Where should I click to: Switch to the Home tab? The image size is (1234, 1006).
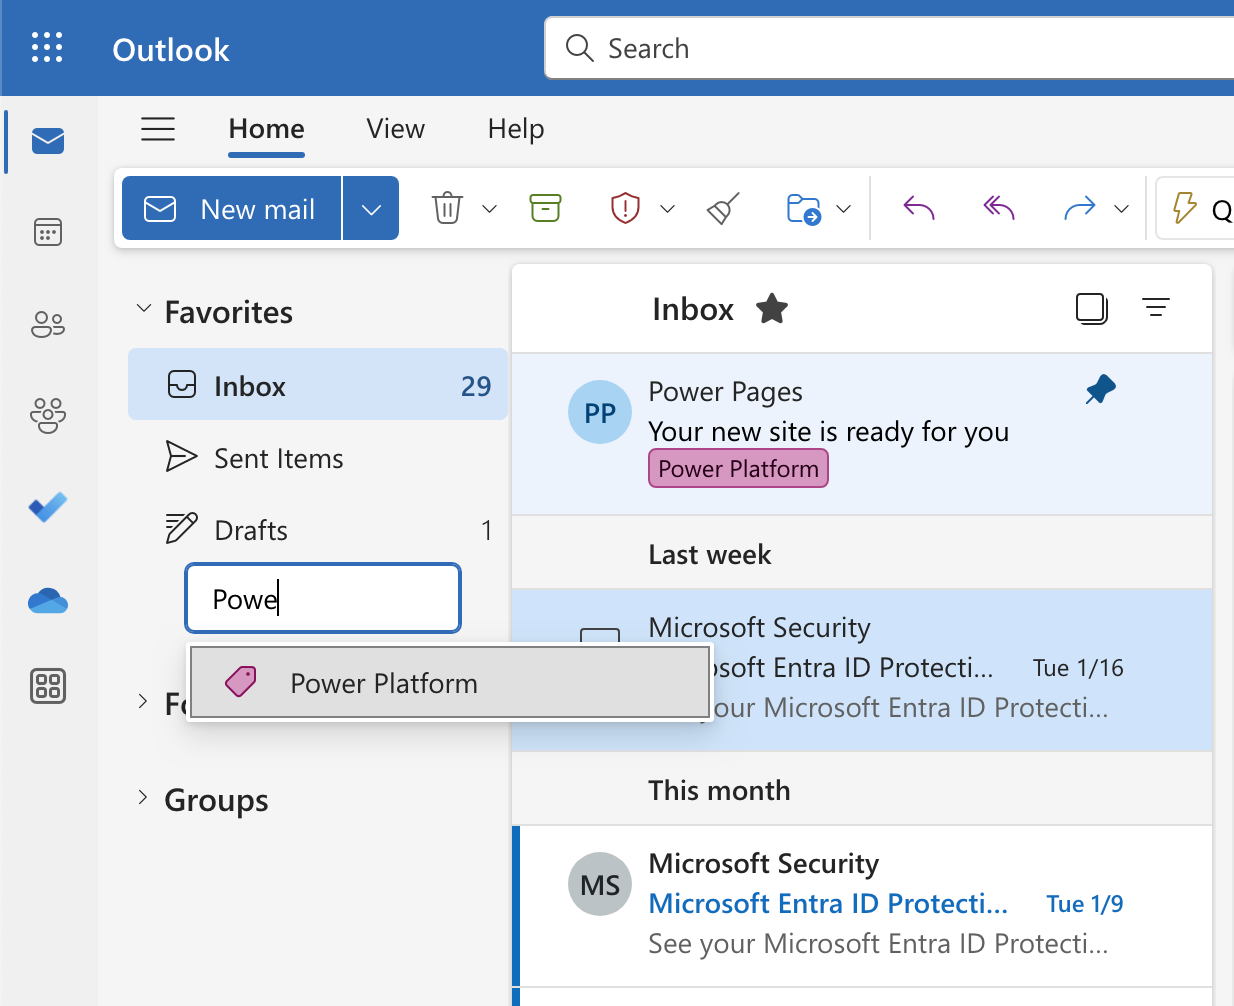pyautogui.click(x=266, y=129)
